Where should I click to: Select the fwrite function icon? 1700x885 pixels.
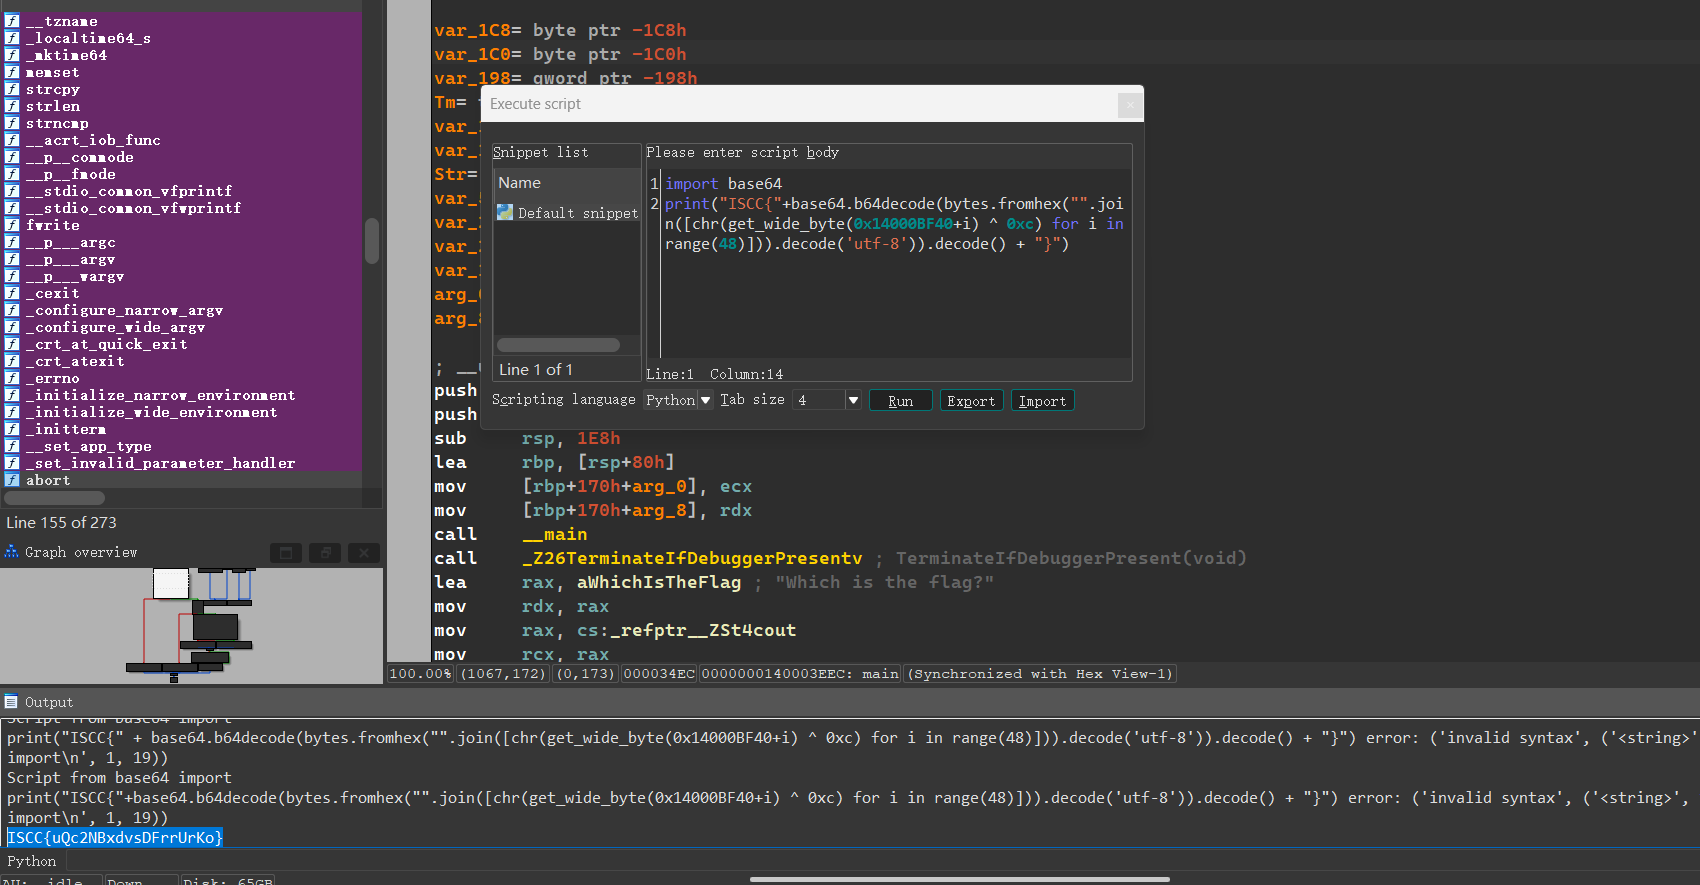(x=12, y=225)
